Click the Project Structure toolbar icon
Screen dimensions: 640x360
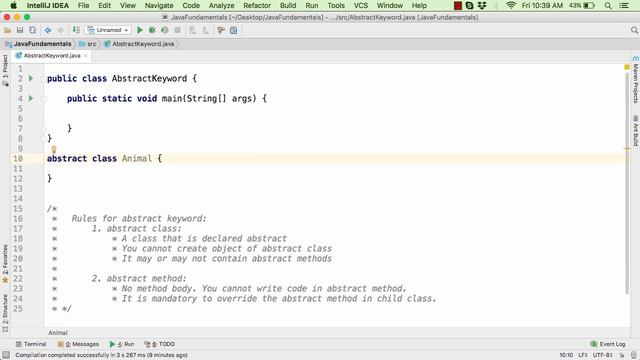point(221,30)
